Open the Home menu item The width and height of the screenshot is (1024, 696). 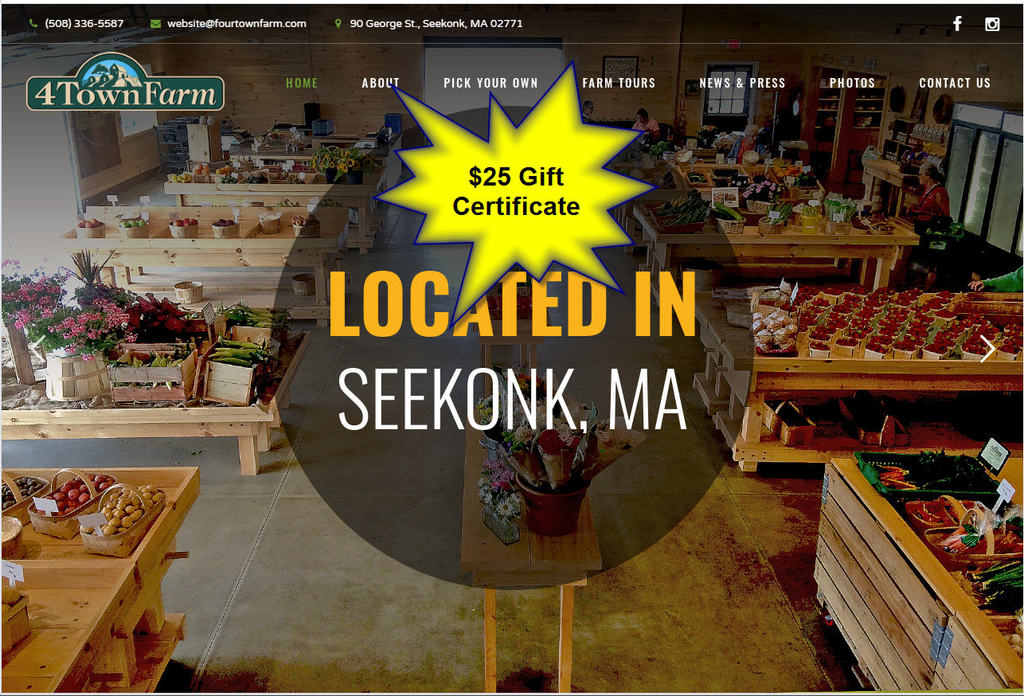click(x=302, y=83)
